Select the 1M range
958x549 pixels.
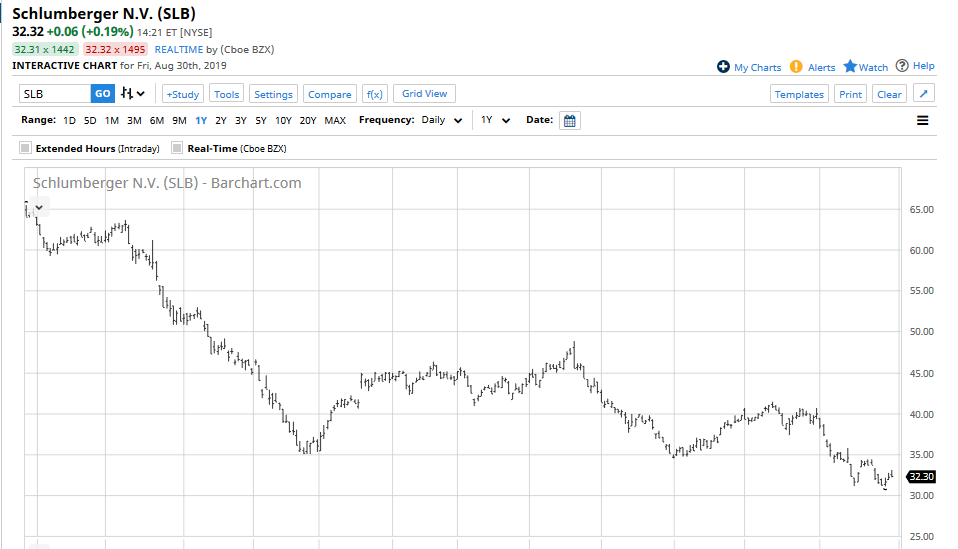click(112, 120)
